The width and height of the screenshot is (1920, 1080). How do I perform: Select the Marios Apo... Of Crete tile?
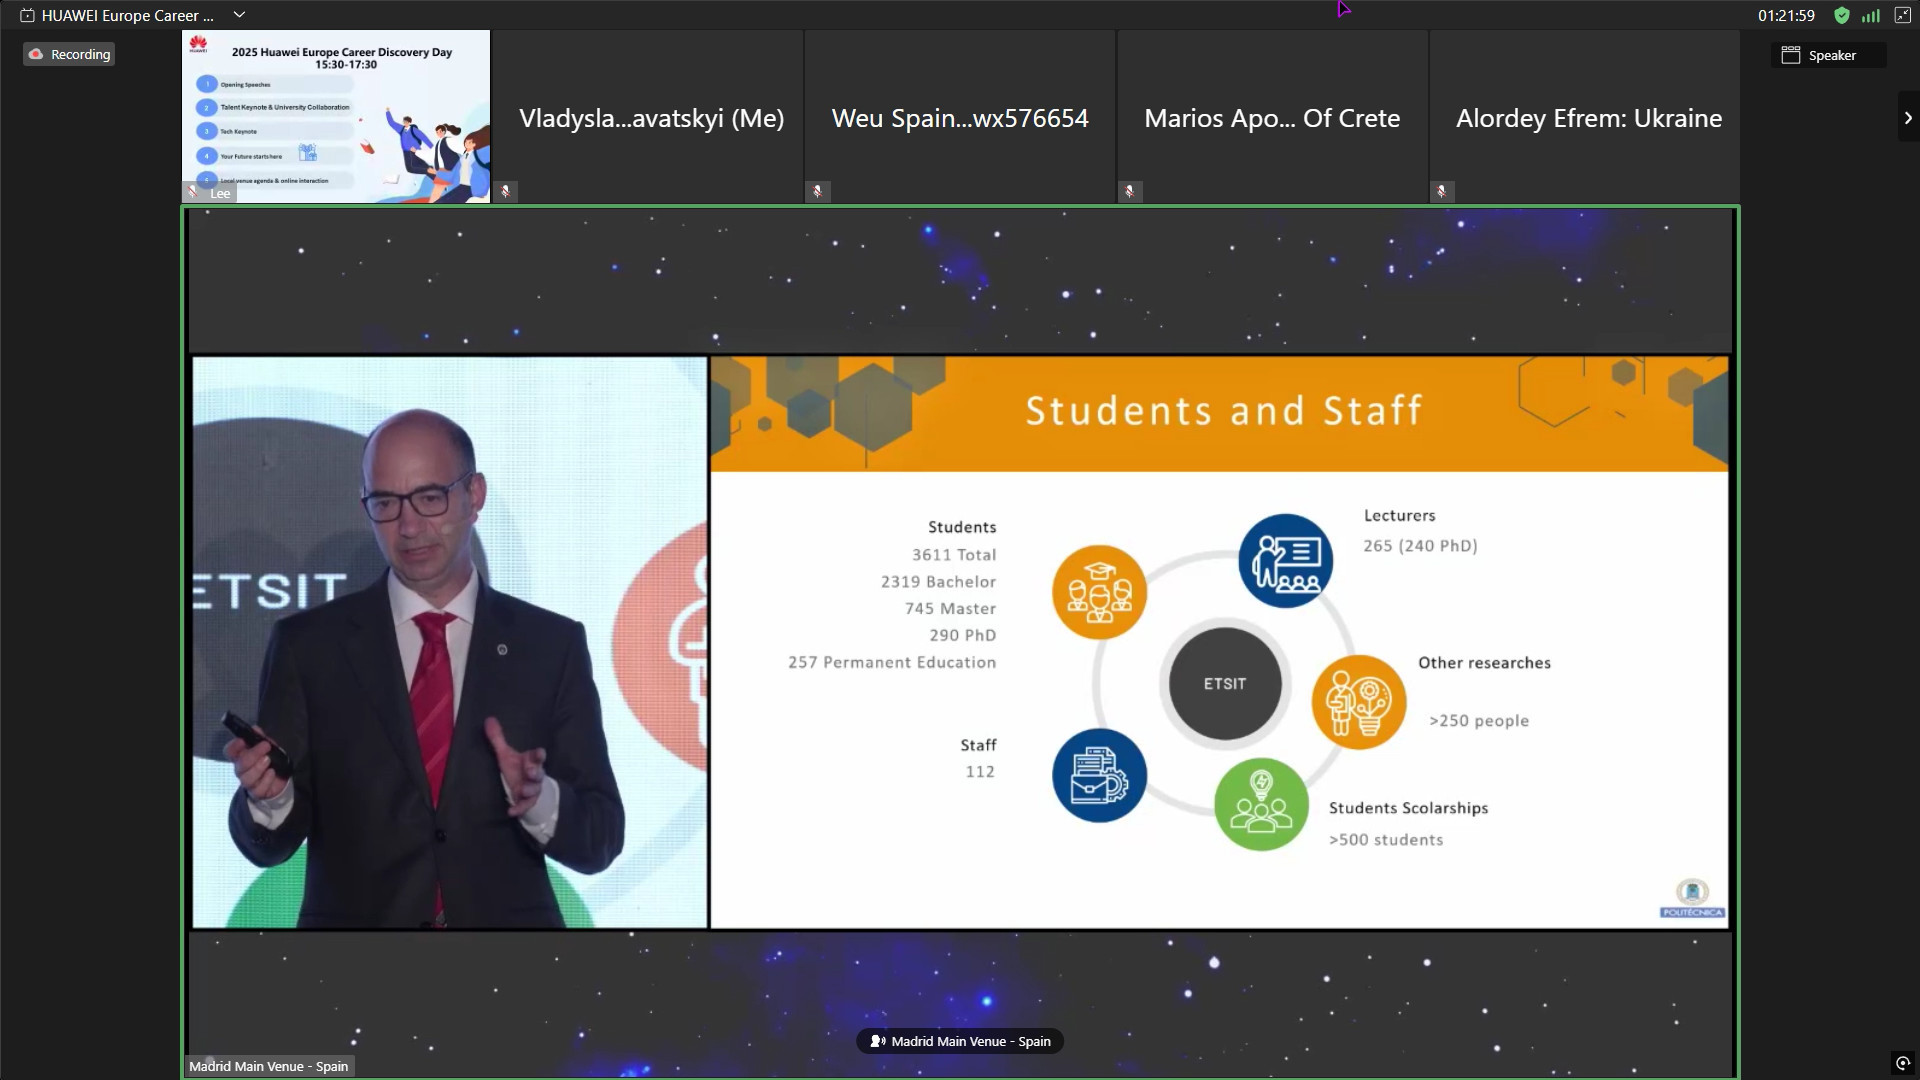pyautogui.click(x=1273, y=117)
